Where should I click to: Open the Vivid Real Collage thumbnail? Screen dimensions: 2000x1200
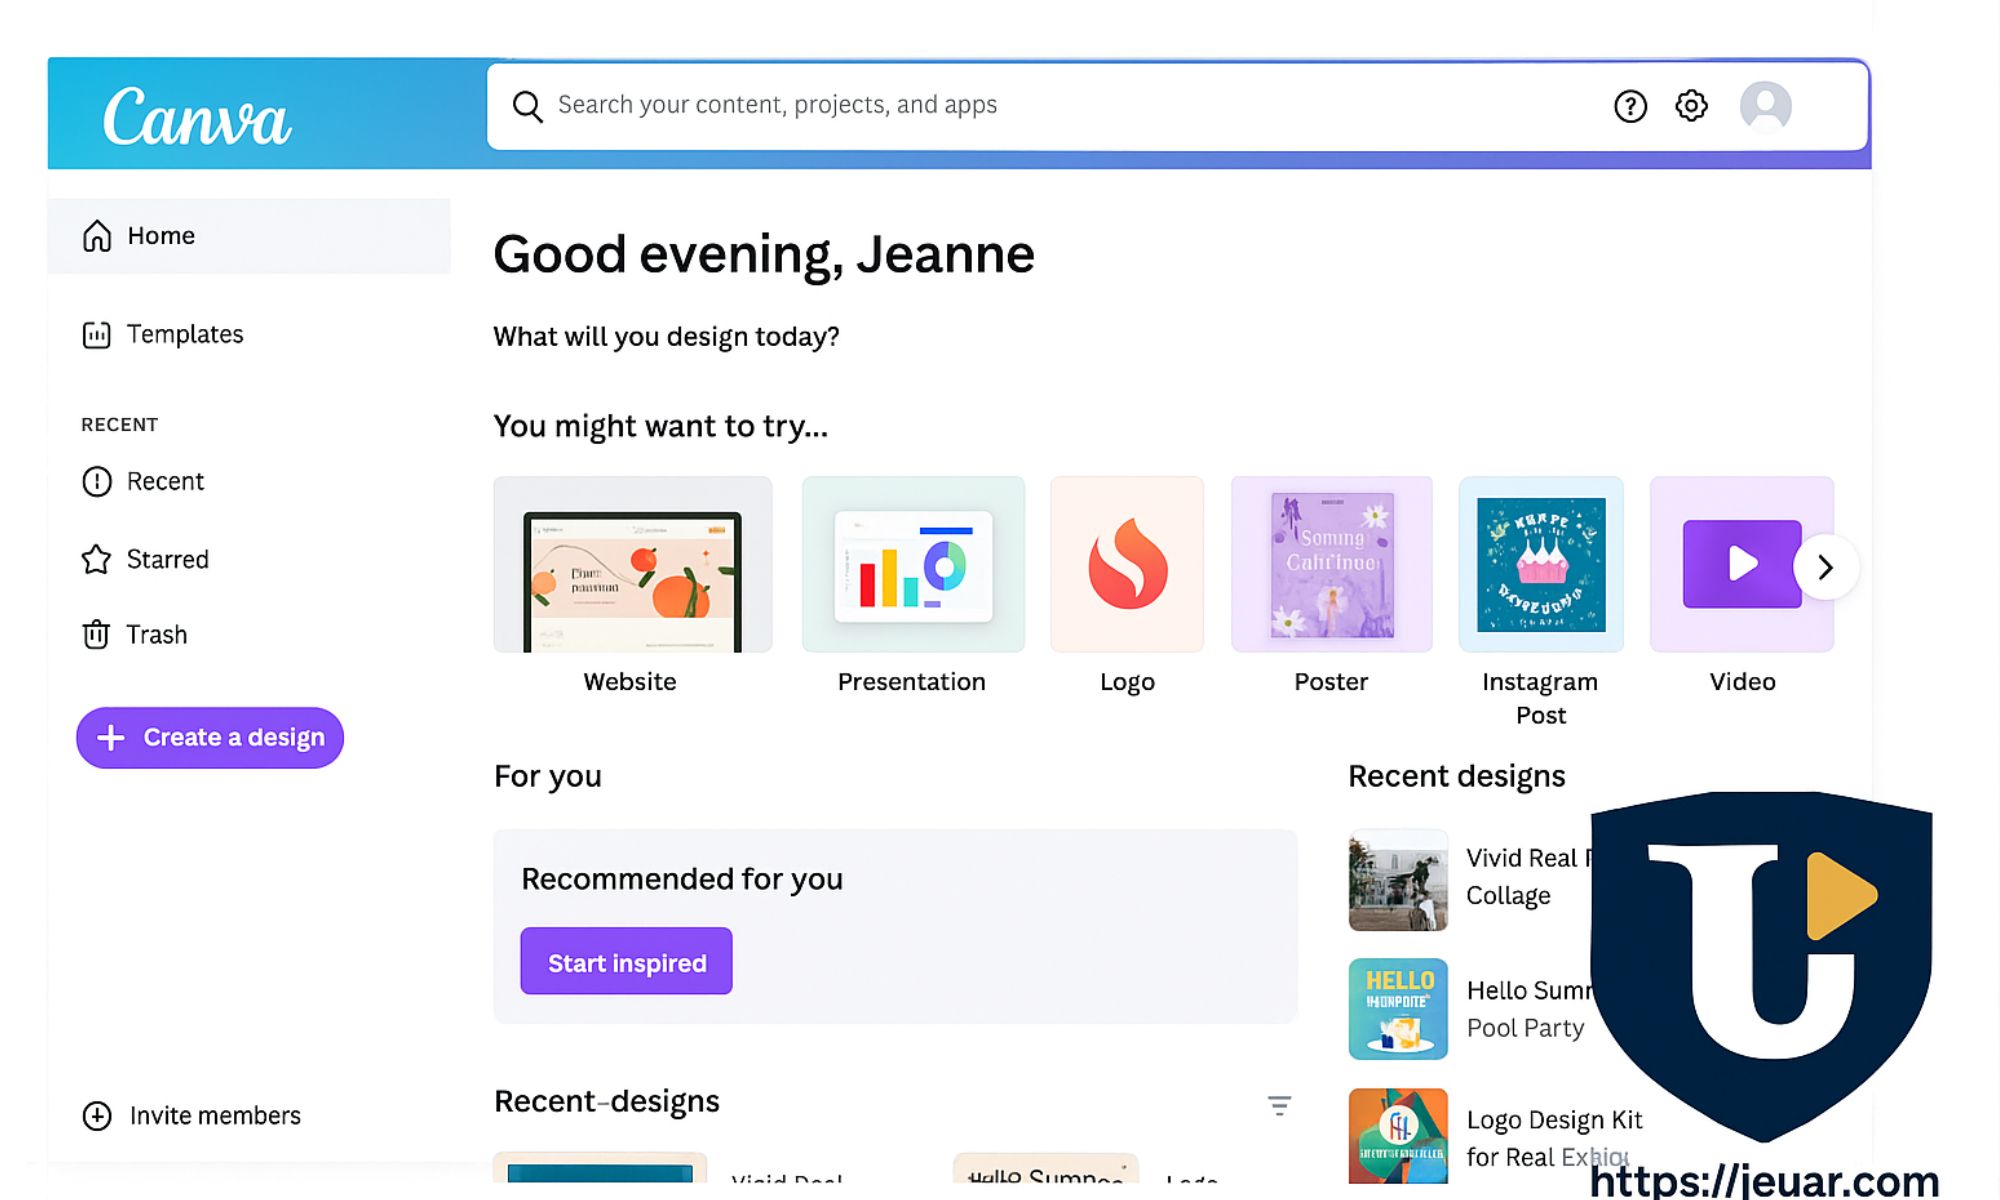(x=1397, y=880)
